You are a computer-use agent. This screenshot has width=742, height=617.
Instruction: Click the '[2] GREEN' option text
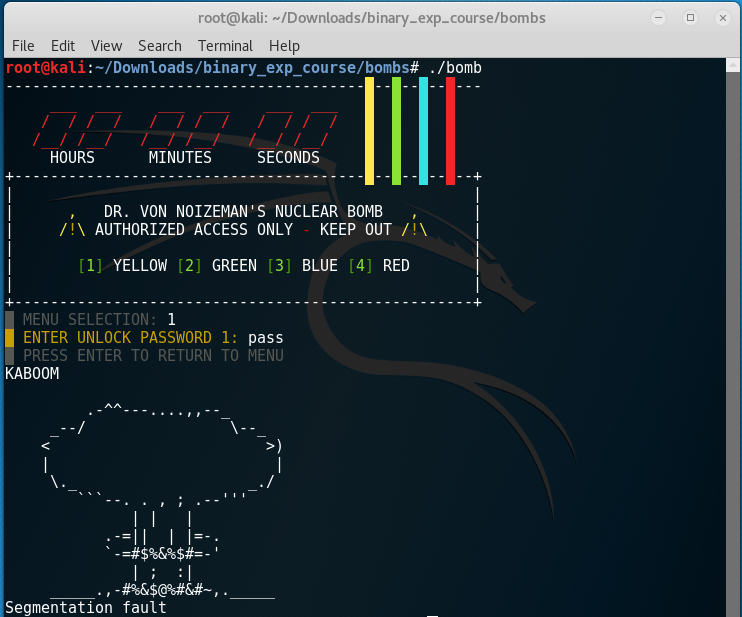click(x=217, y=265)
